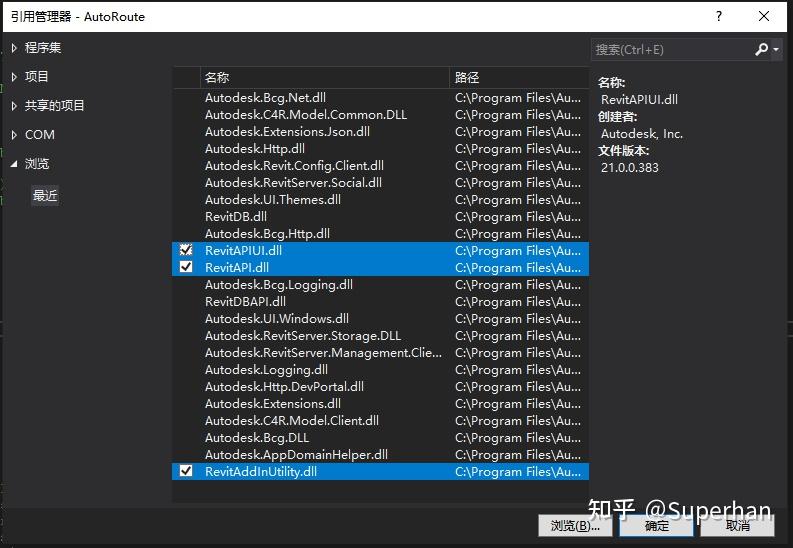
Task: Close the 引用管理器 dialog
Action: click(764, 16)
